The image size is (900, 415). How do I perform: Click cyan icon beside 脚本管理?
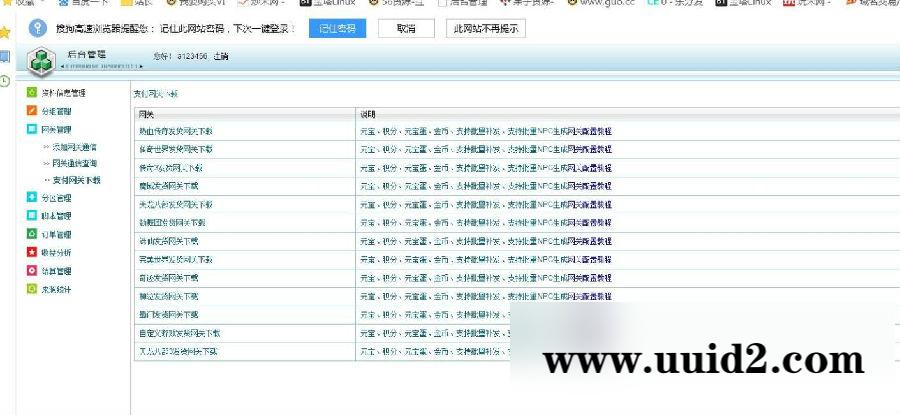click(32, 216)
